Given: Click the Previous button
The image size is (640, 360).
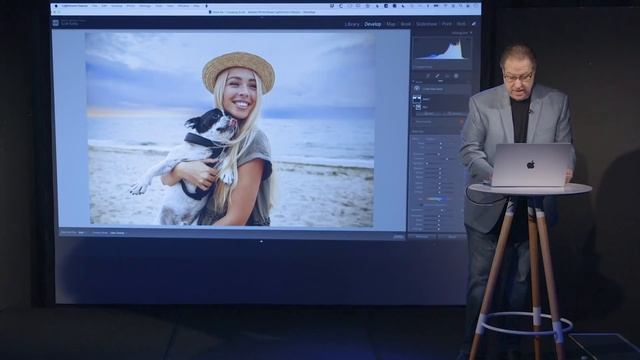Looking at the screenshot, I should pos(422,237).
